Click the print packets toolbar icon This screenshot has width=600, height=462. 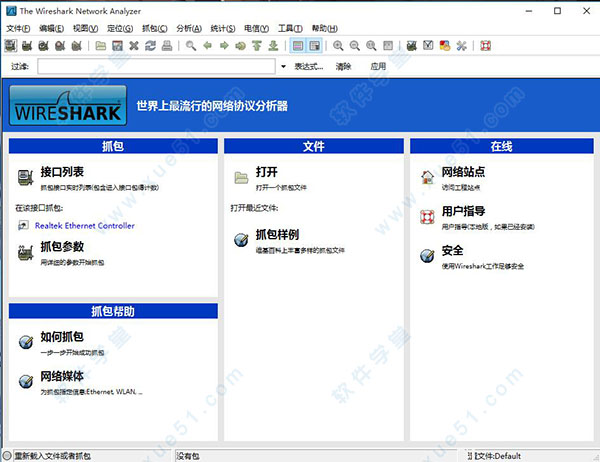point(167,46)
